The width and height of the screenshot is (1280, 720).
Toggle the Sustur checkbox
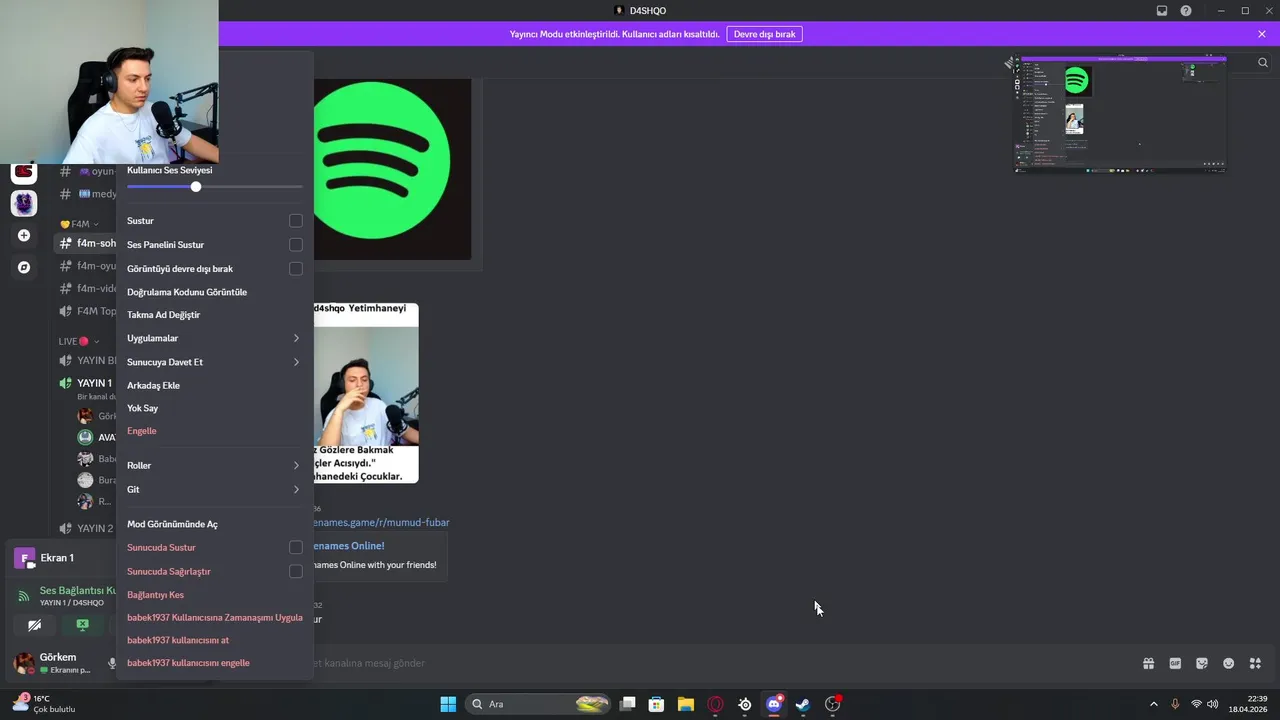click(296, 220)
